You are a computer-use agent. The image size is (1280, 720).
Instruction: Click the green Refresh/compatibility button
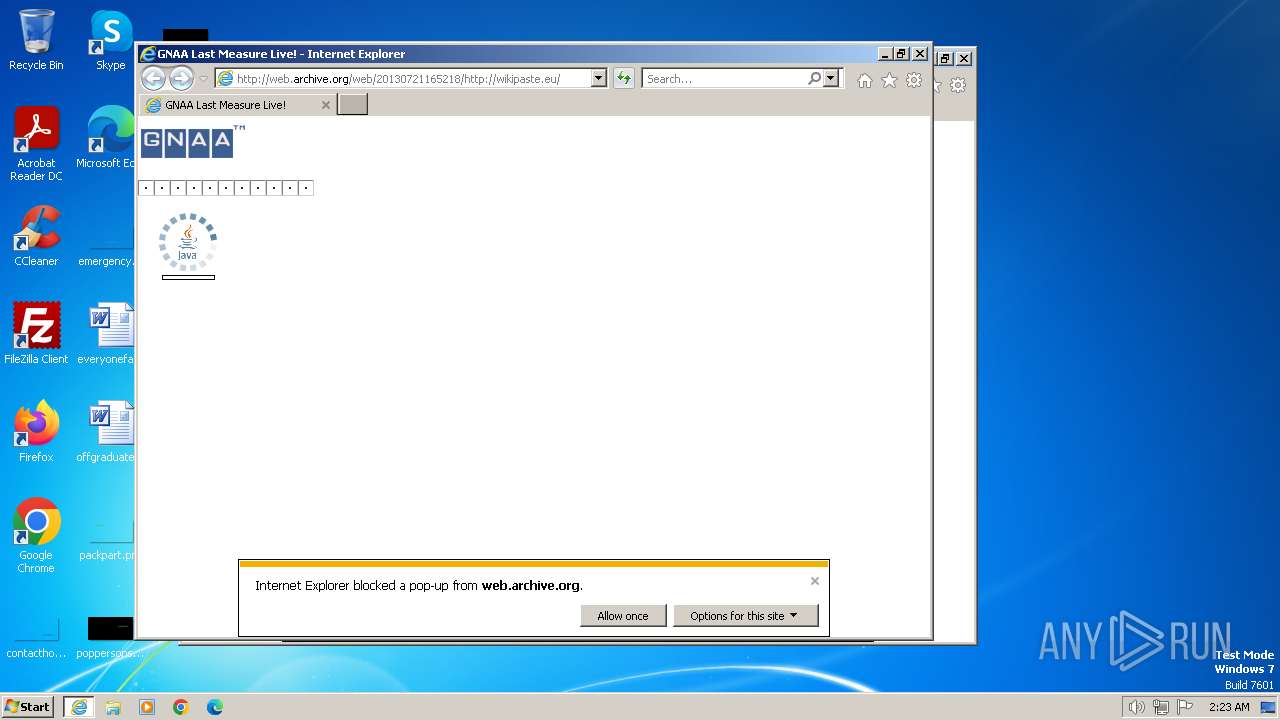(624, 78)
